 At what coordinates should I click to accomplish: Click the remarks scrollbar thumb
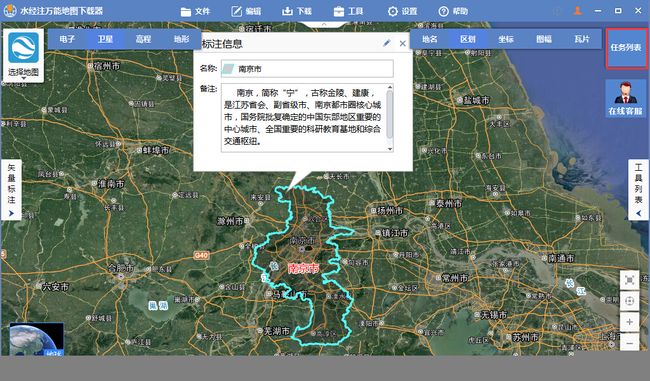pos(390,114)
